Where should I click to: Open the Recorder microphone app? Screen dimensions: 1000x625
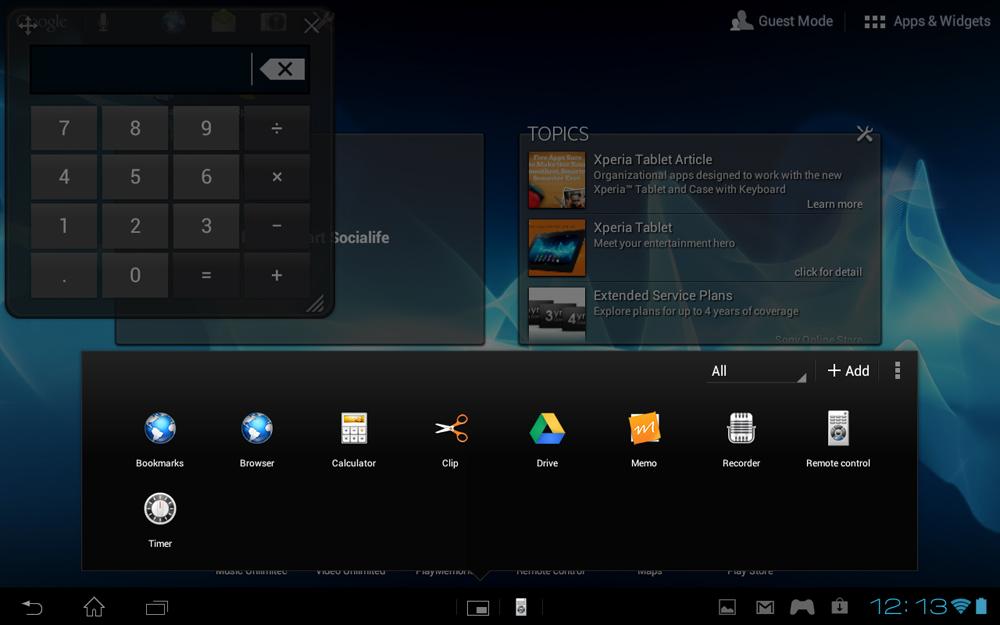coord(741,439)
